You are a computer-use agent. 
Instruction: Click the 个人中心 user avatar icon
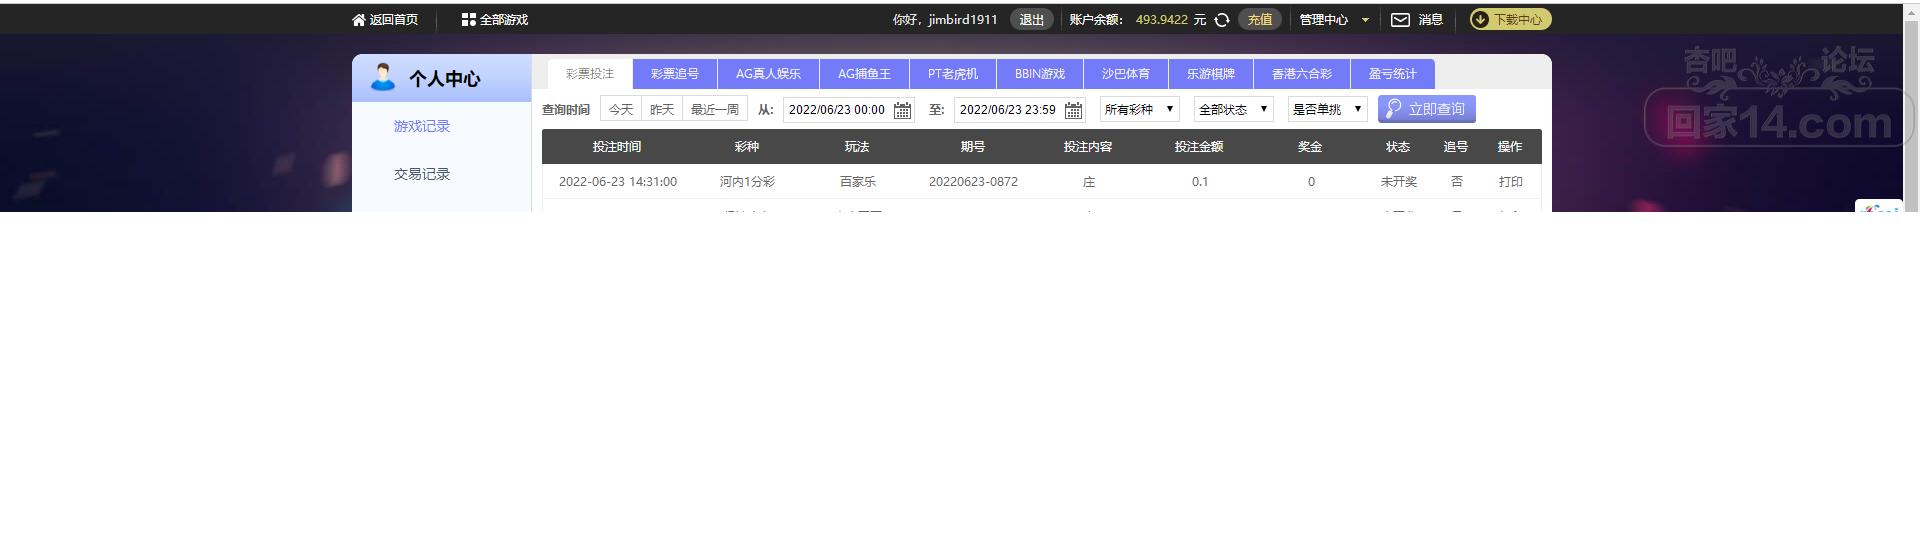tap(383, 77)
